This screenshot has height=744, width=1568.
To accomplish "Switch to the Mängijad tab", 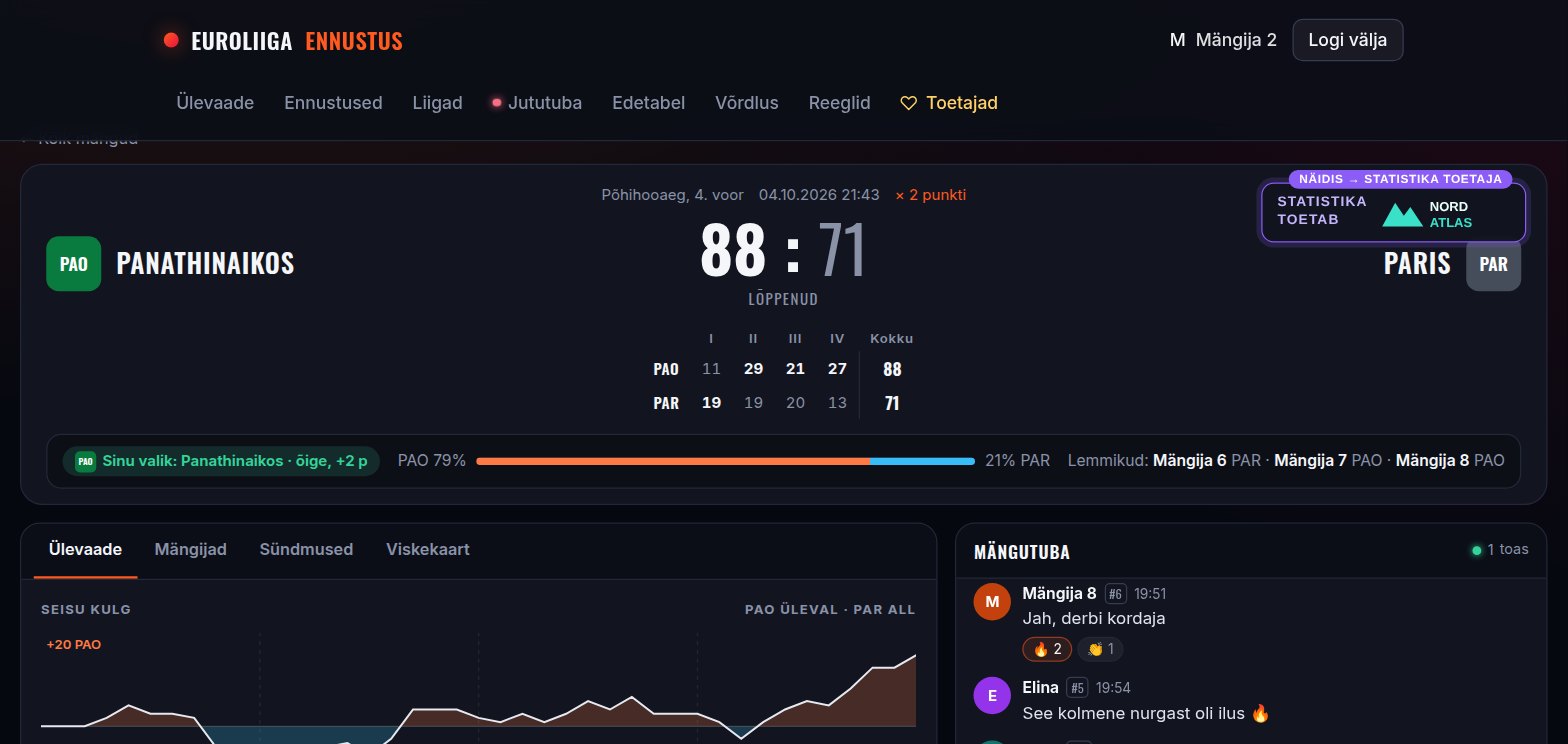I will click(190, 549).
